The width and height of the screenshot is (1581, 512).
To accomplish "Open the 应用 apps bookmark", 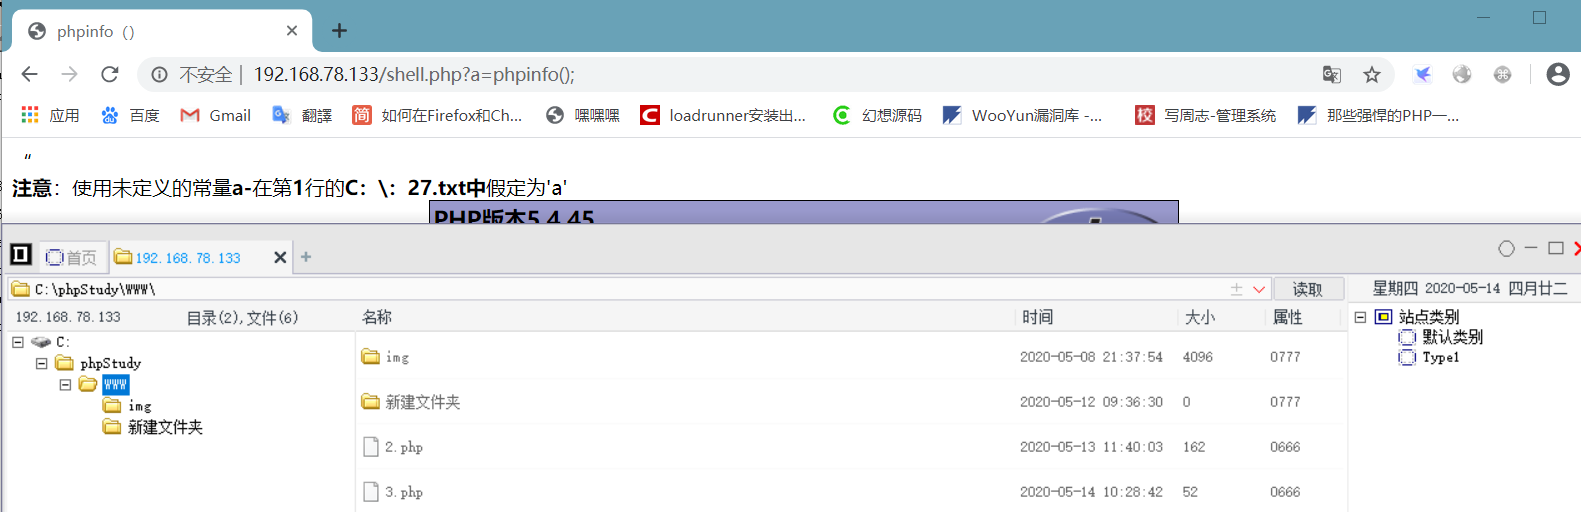I will tap(51, 116).
